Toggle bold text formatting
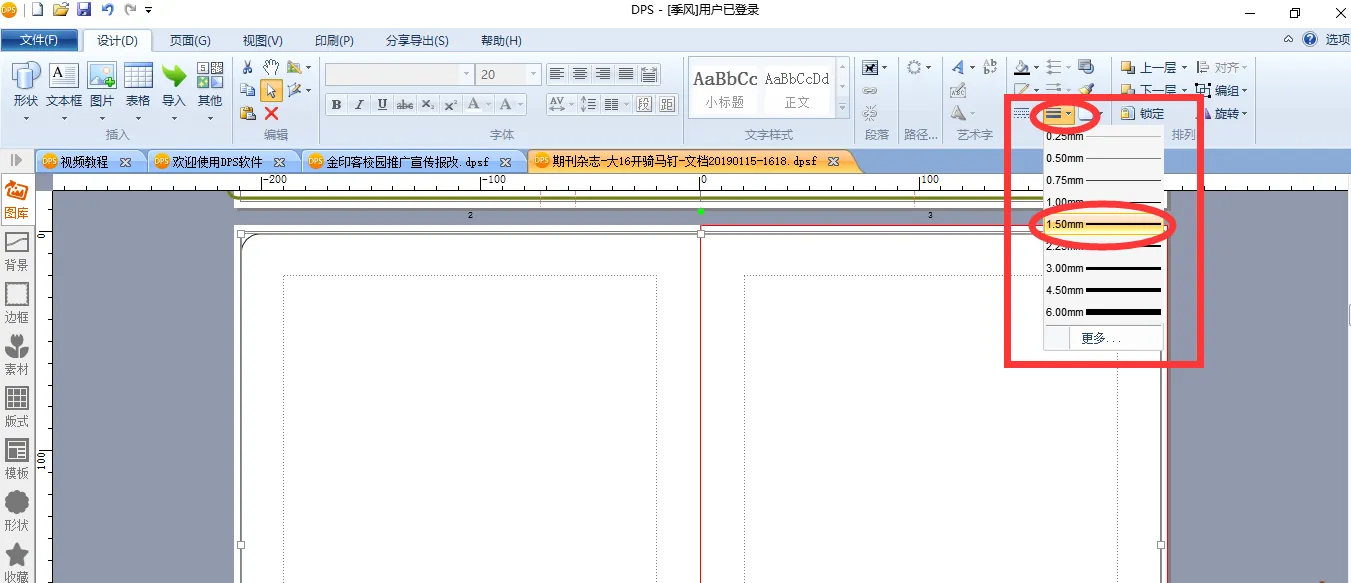 click(336, 105)
